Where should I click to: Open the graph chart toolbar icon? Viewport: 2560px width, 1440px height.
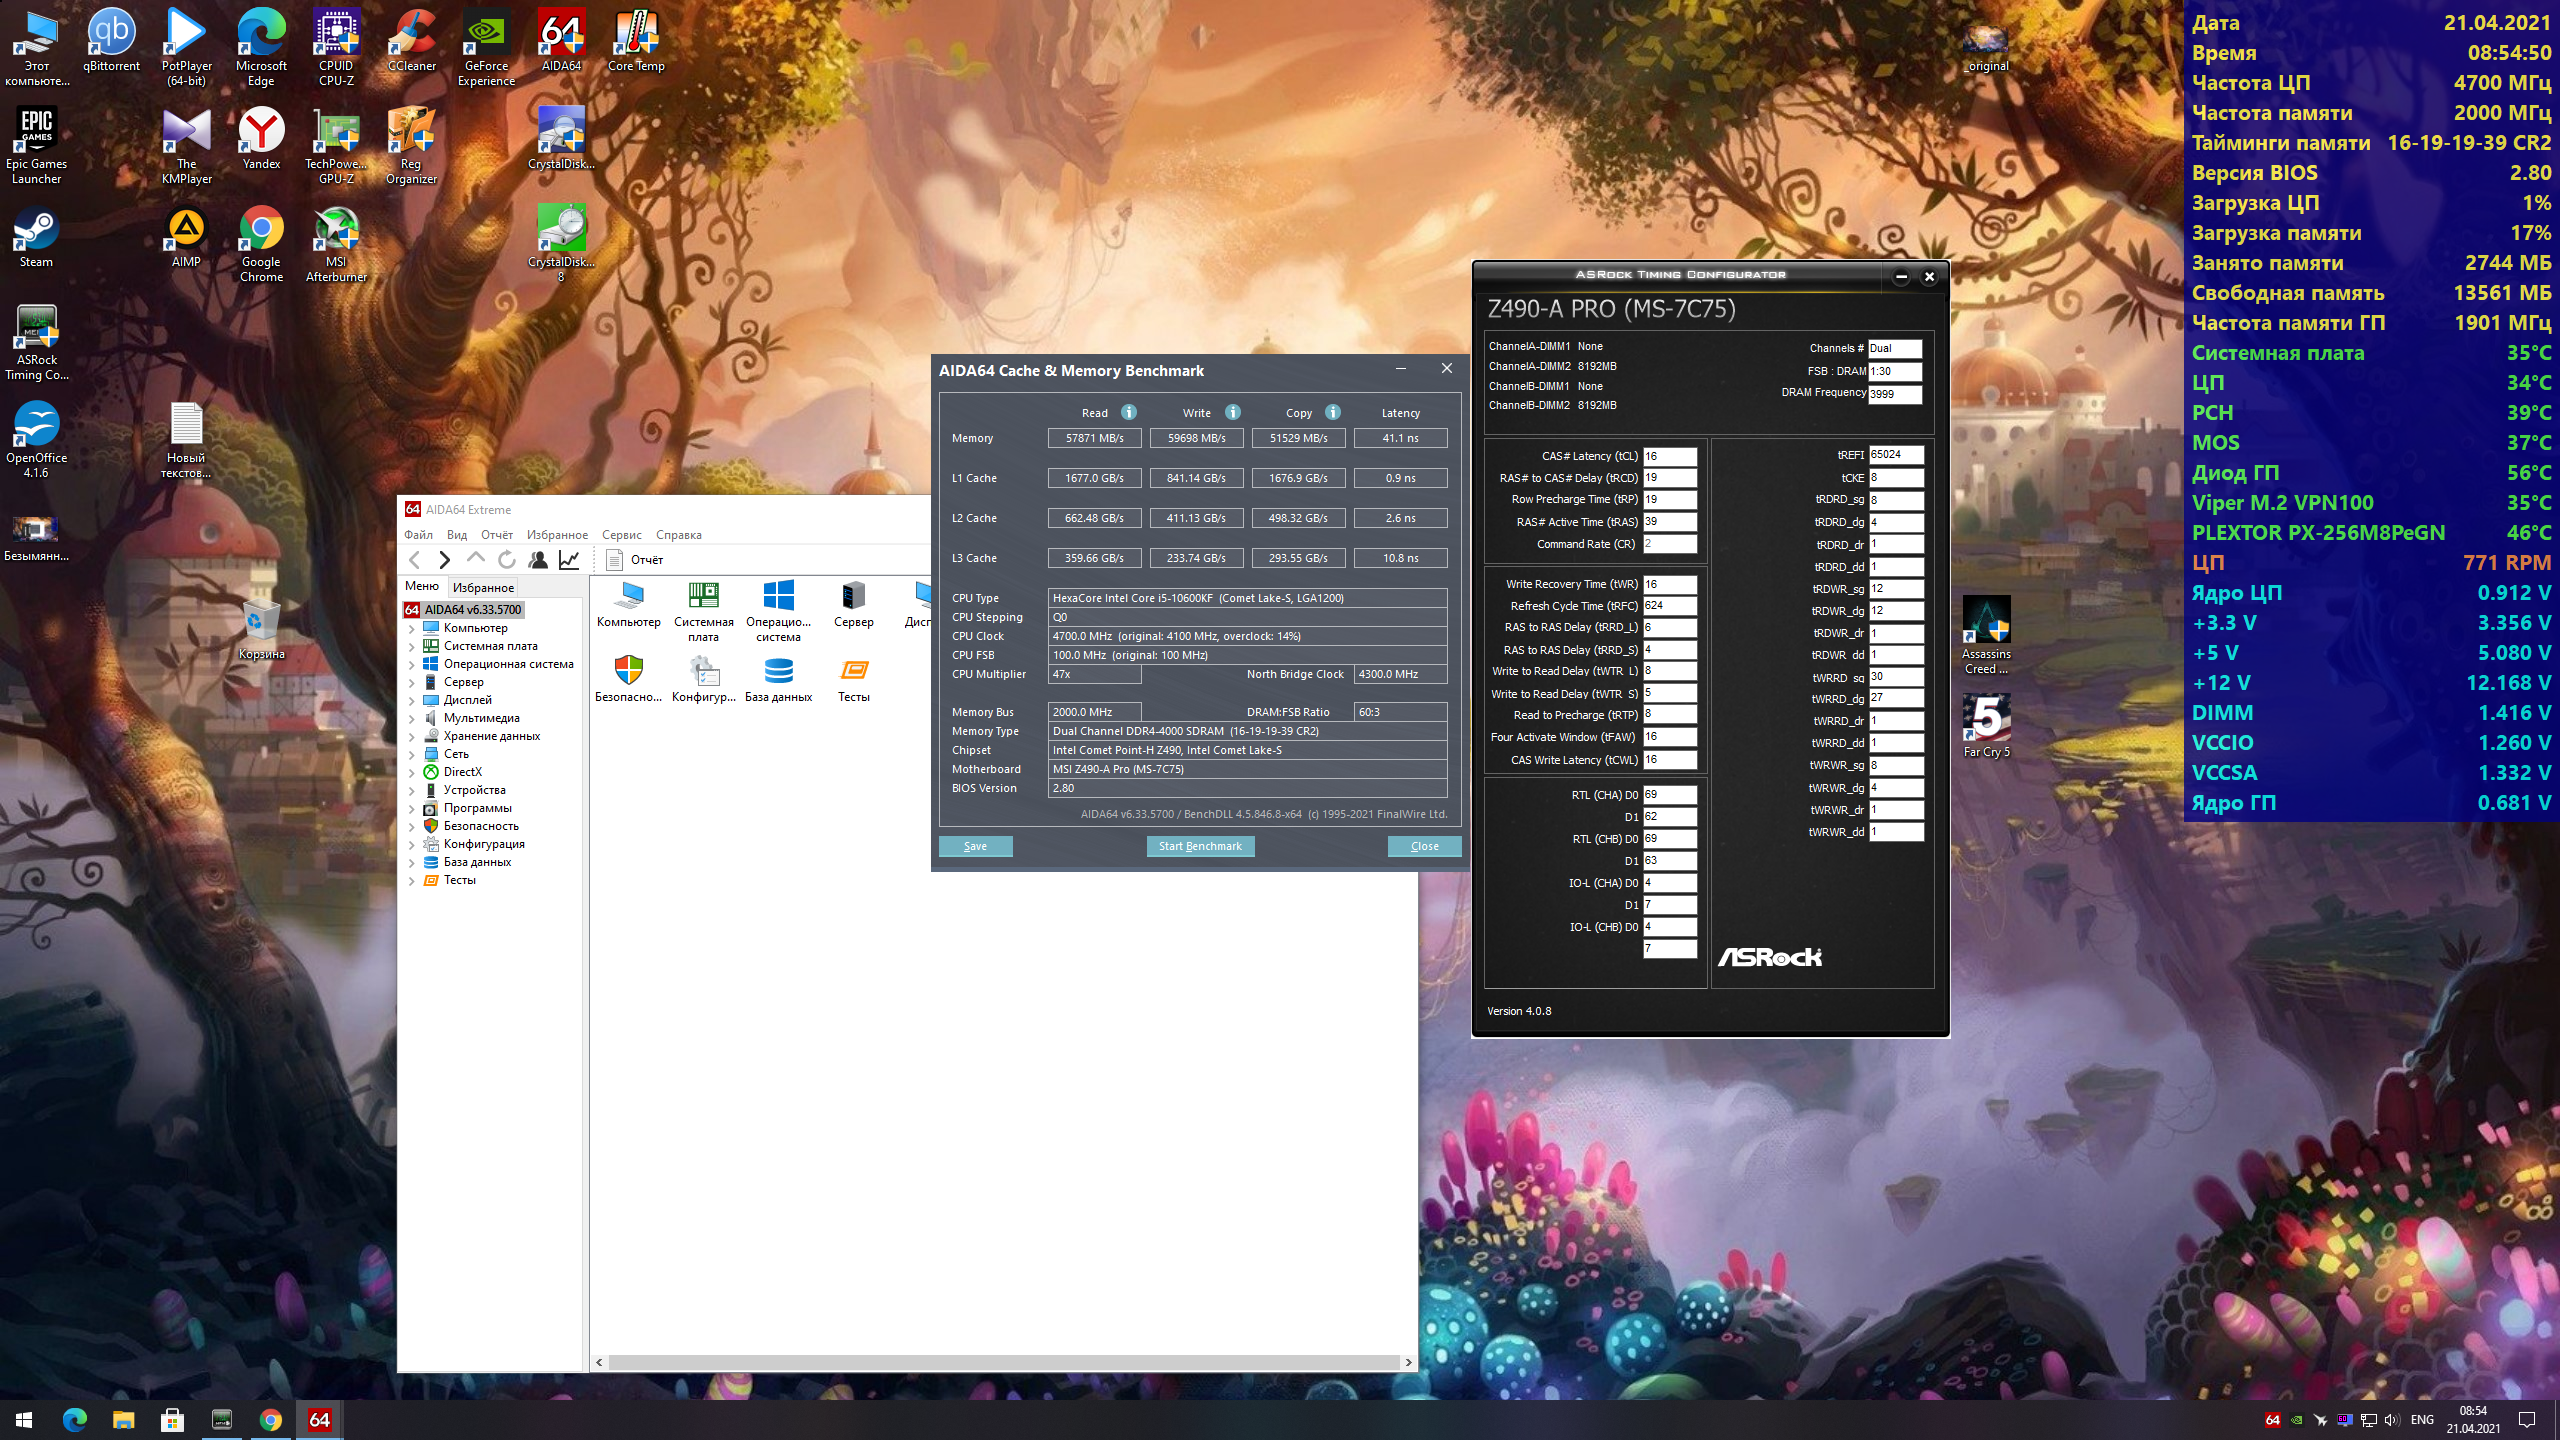point(569,560)
